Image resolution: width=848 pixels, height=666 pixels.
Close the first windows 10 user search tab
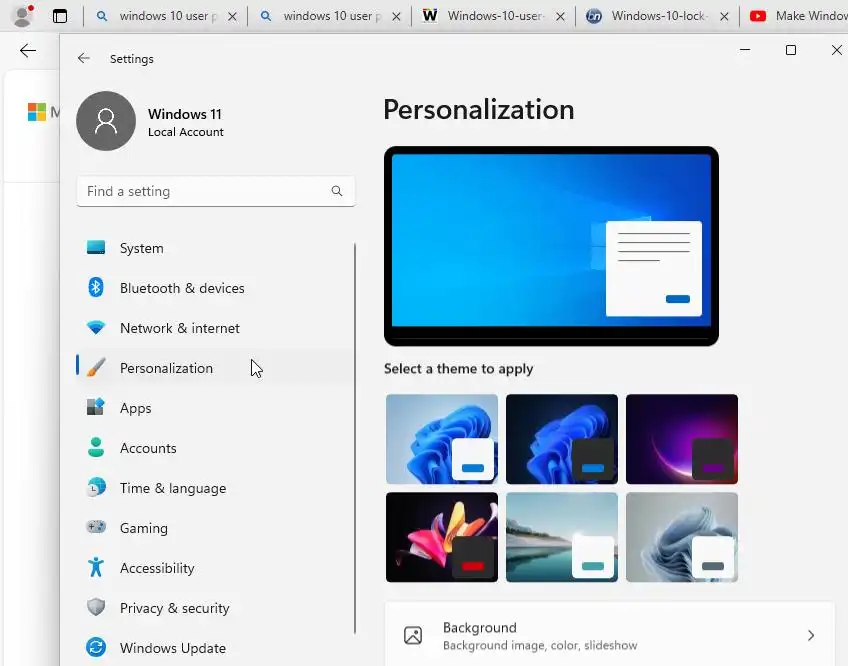pos(233,17)
